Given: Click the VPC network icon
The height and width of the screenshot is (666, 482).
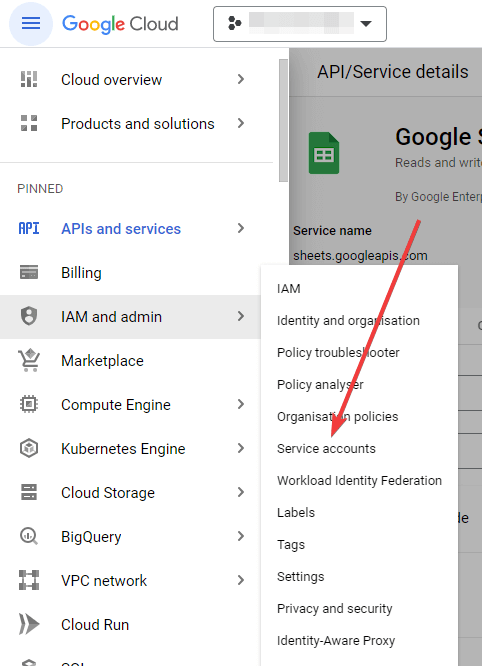Looking at the screenshot, I should point(29,580).
